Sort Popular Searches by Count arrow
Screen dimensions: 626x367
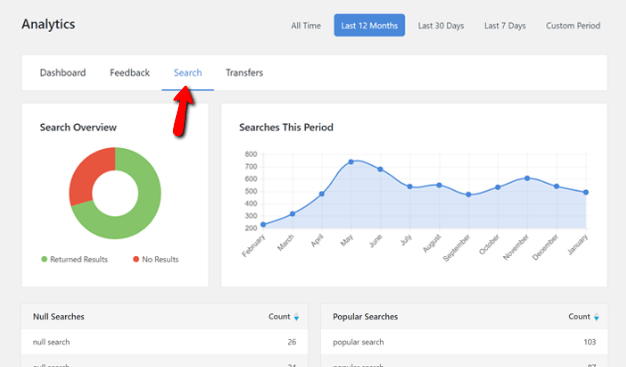[x=596, y=317]
